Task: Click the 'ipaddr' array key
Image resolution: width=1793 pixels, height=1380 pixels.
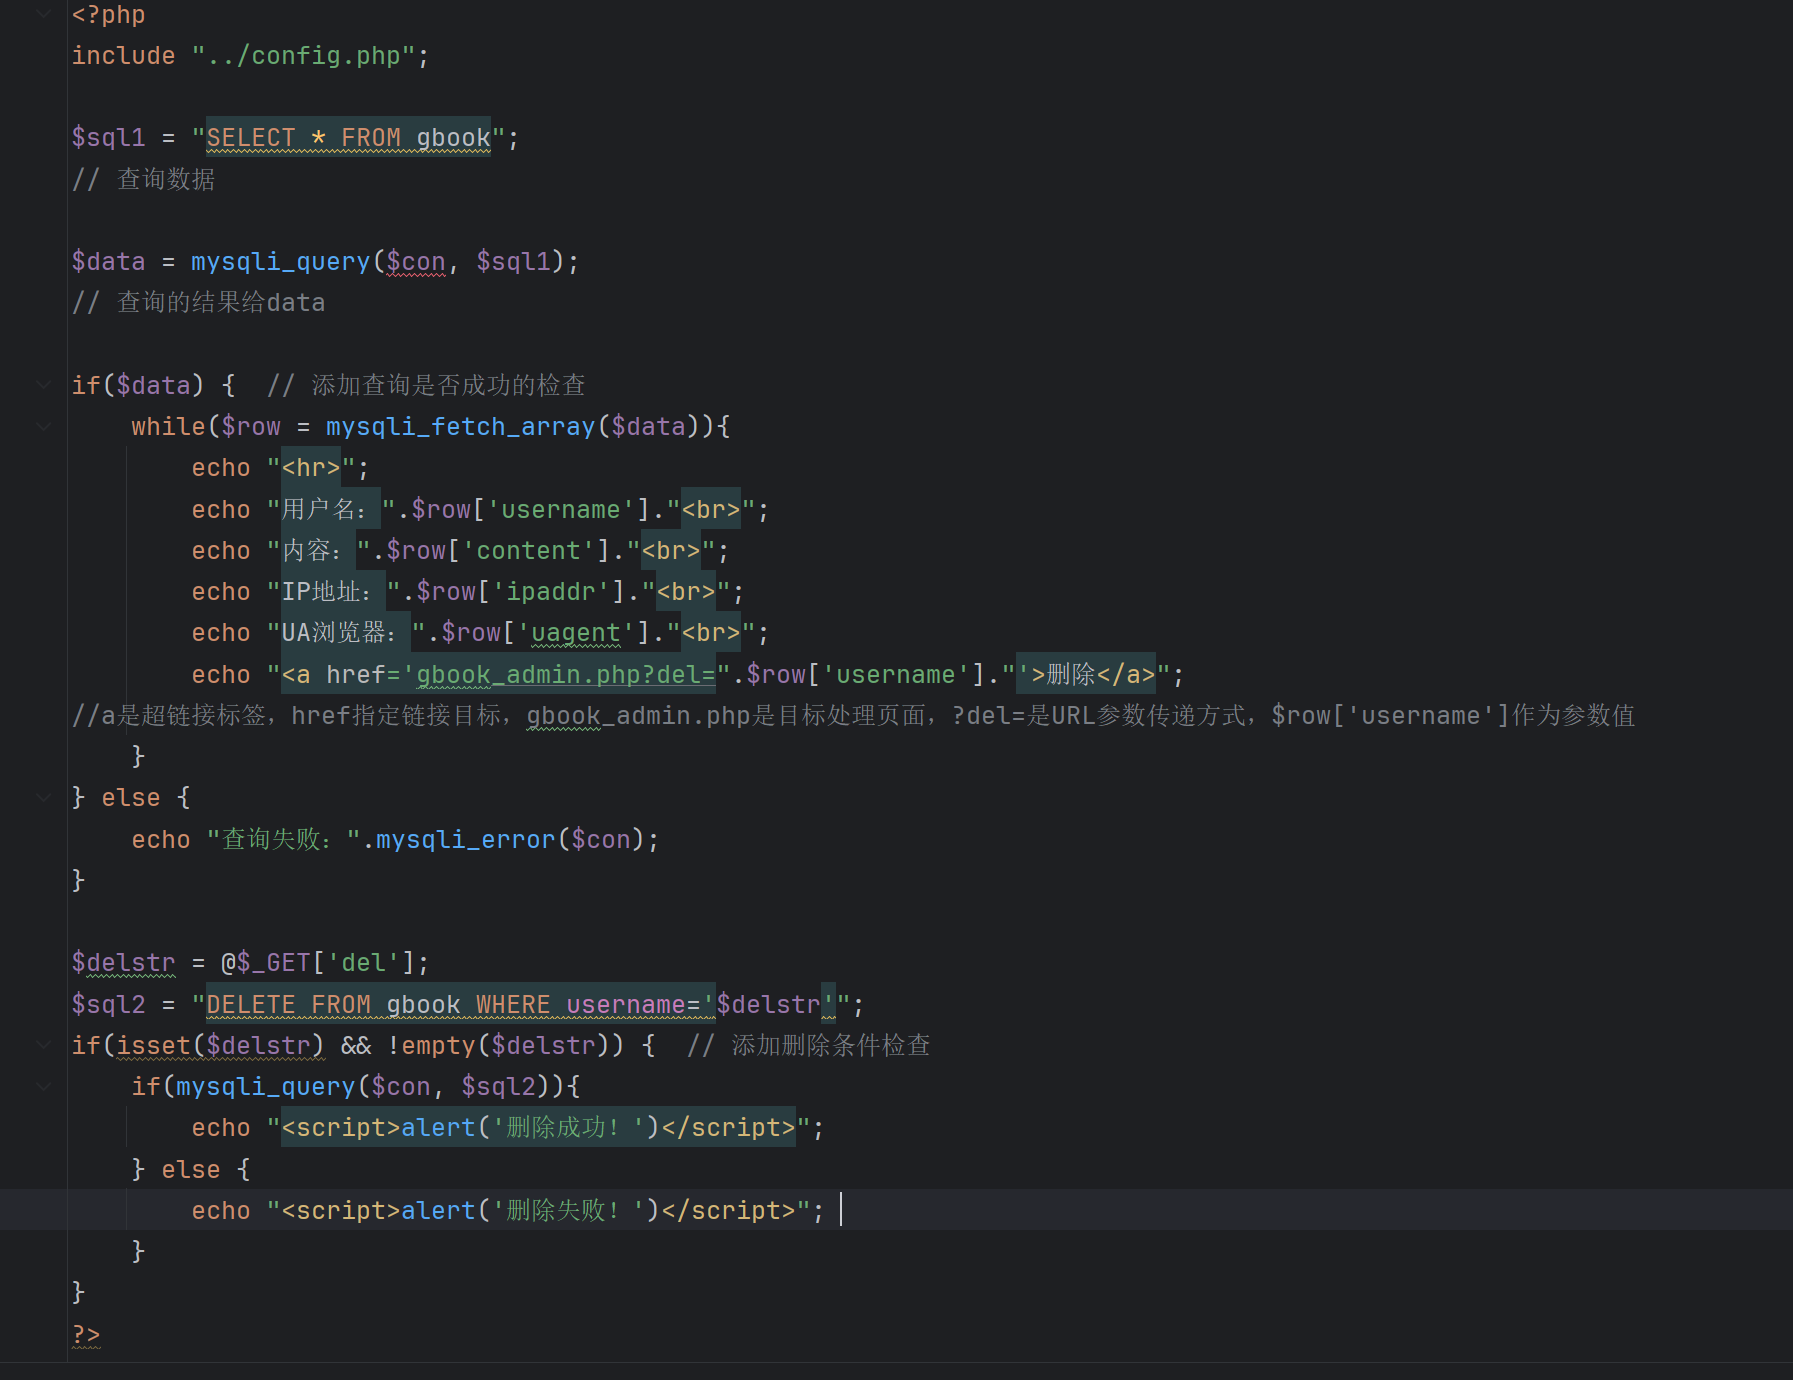Action: 551,592
